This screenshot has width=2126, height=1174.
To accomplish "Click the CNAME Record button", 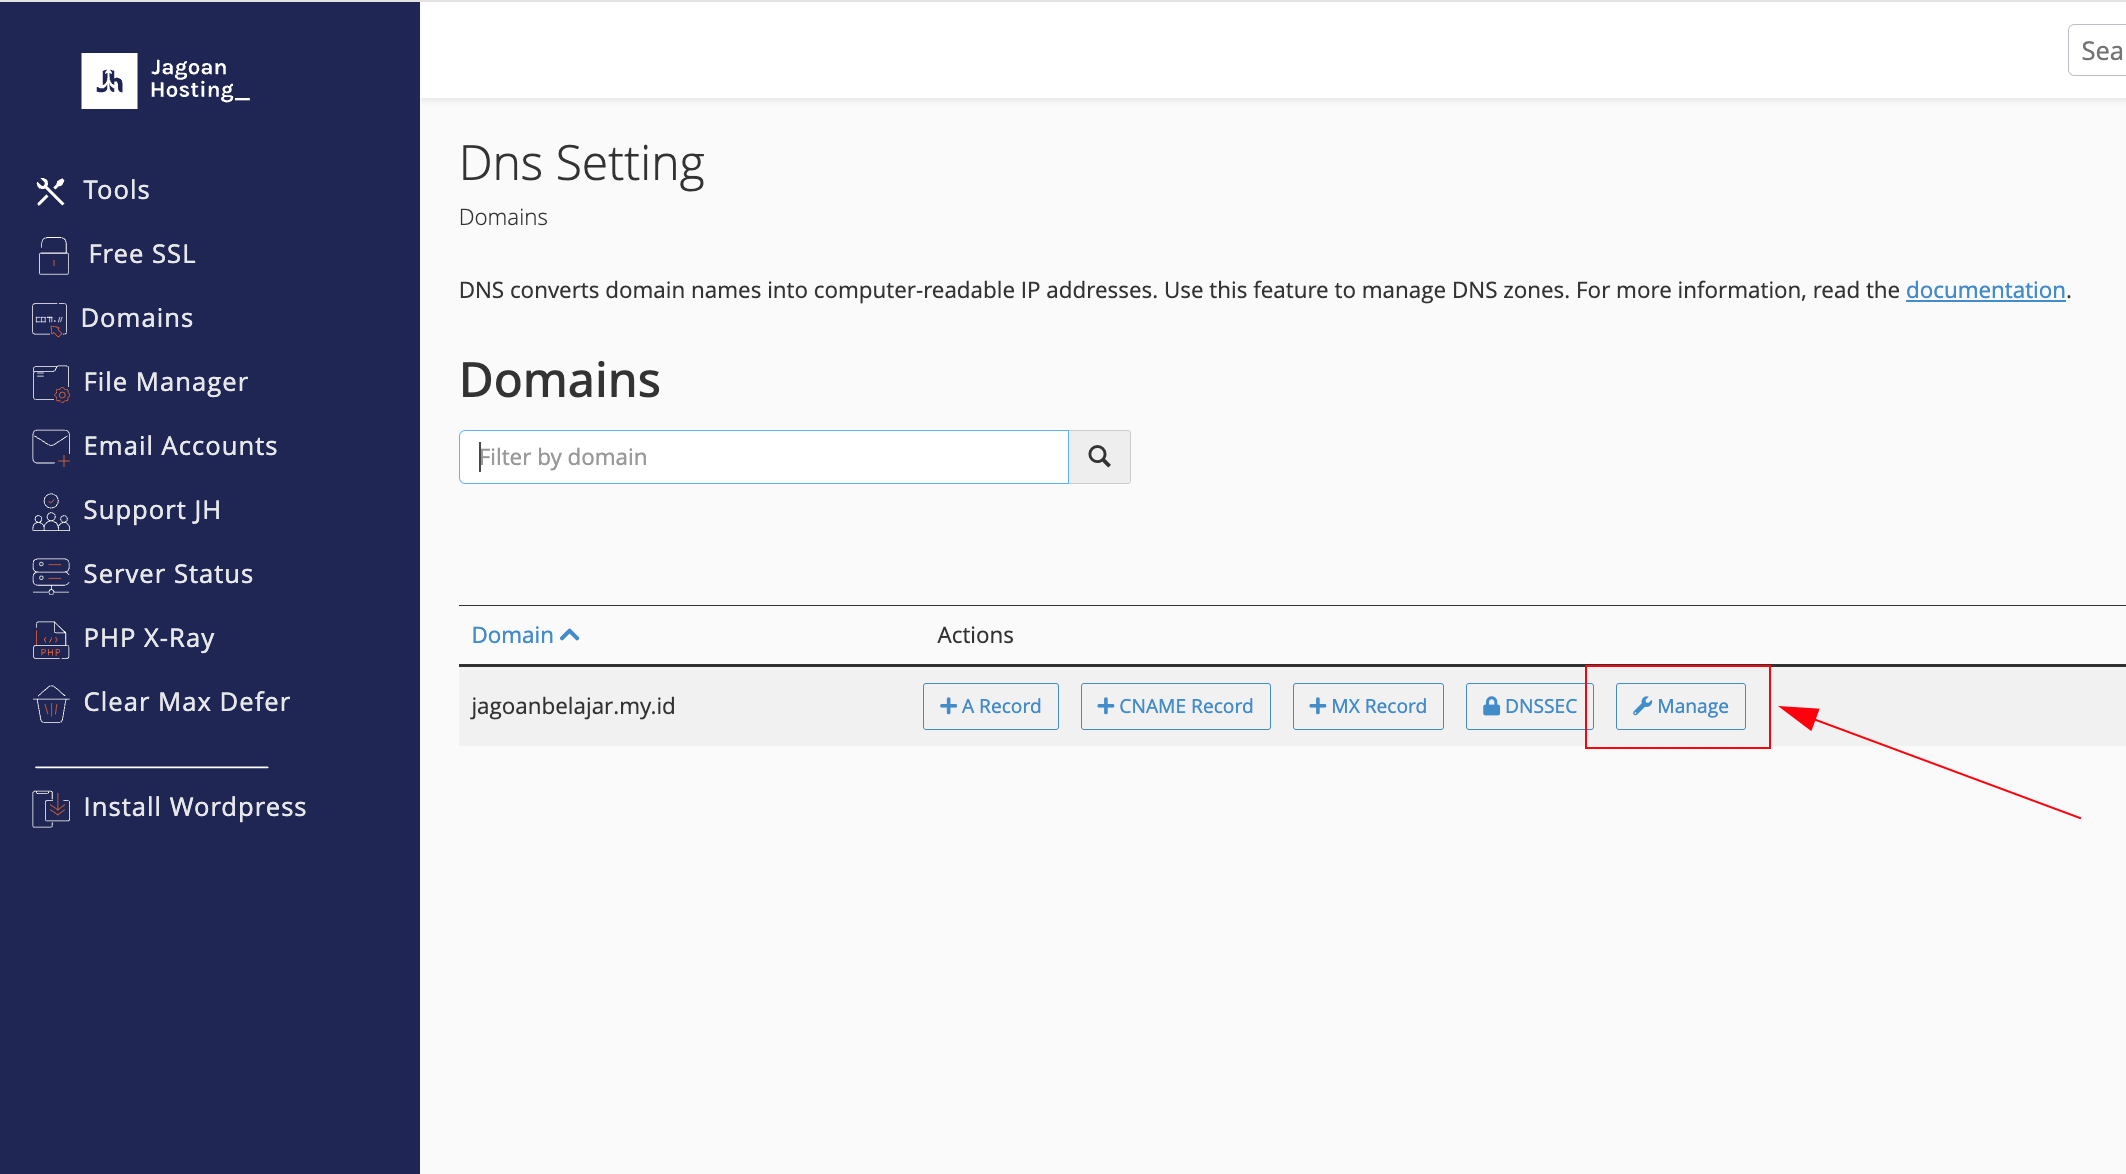I will [1175, 706].
